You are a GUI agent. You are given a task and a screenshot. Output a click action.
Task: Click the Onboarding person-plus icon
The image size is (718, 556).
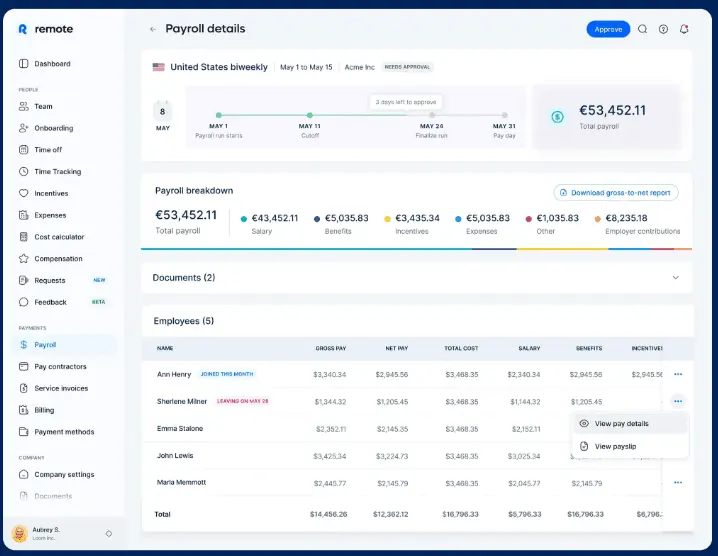click(23, 128)
